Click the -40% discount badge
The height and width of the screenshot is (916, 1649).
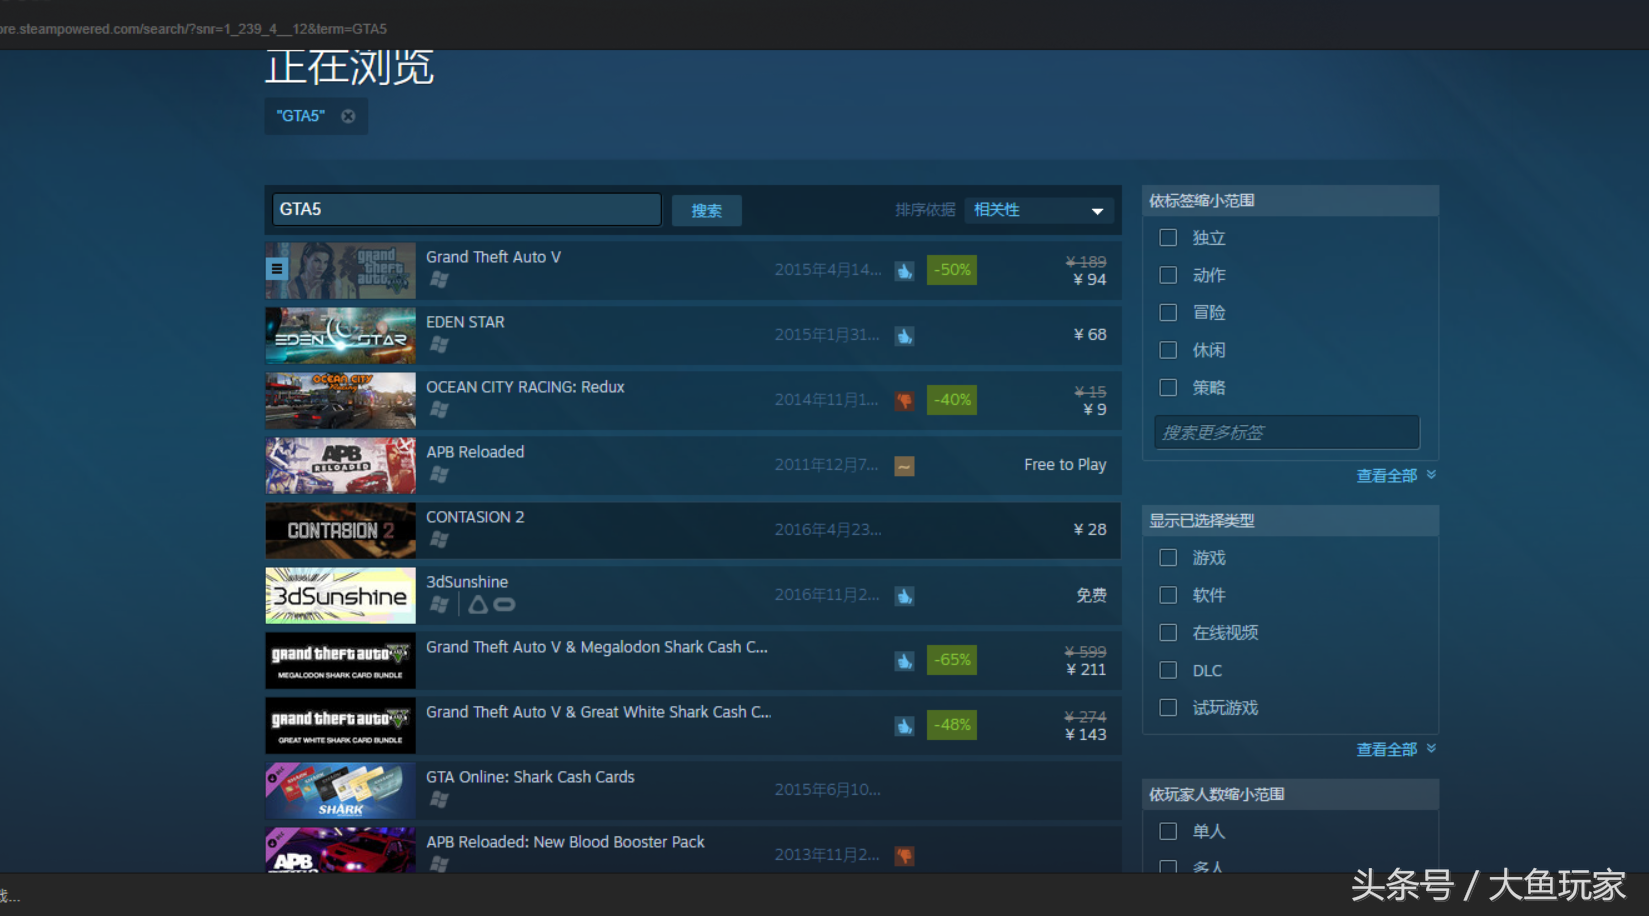click(951, 400)
